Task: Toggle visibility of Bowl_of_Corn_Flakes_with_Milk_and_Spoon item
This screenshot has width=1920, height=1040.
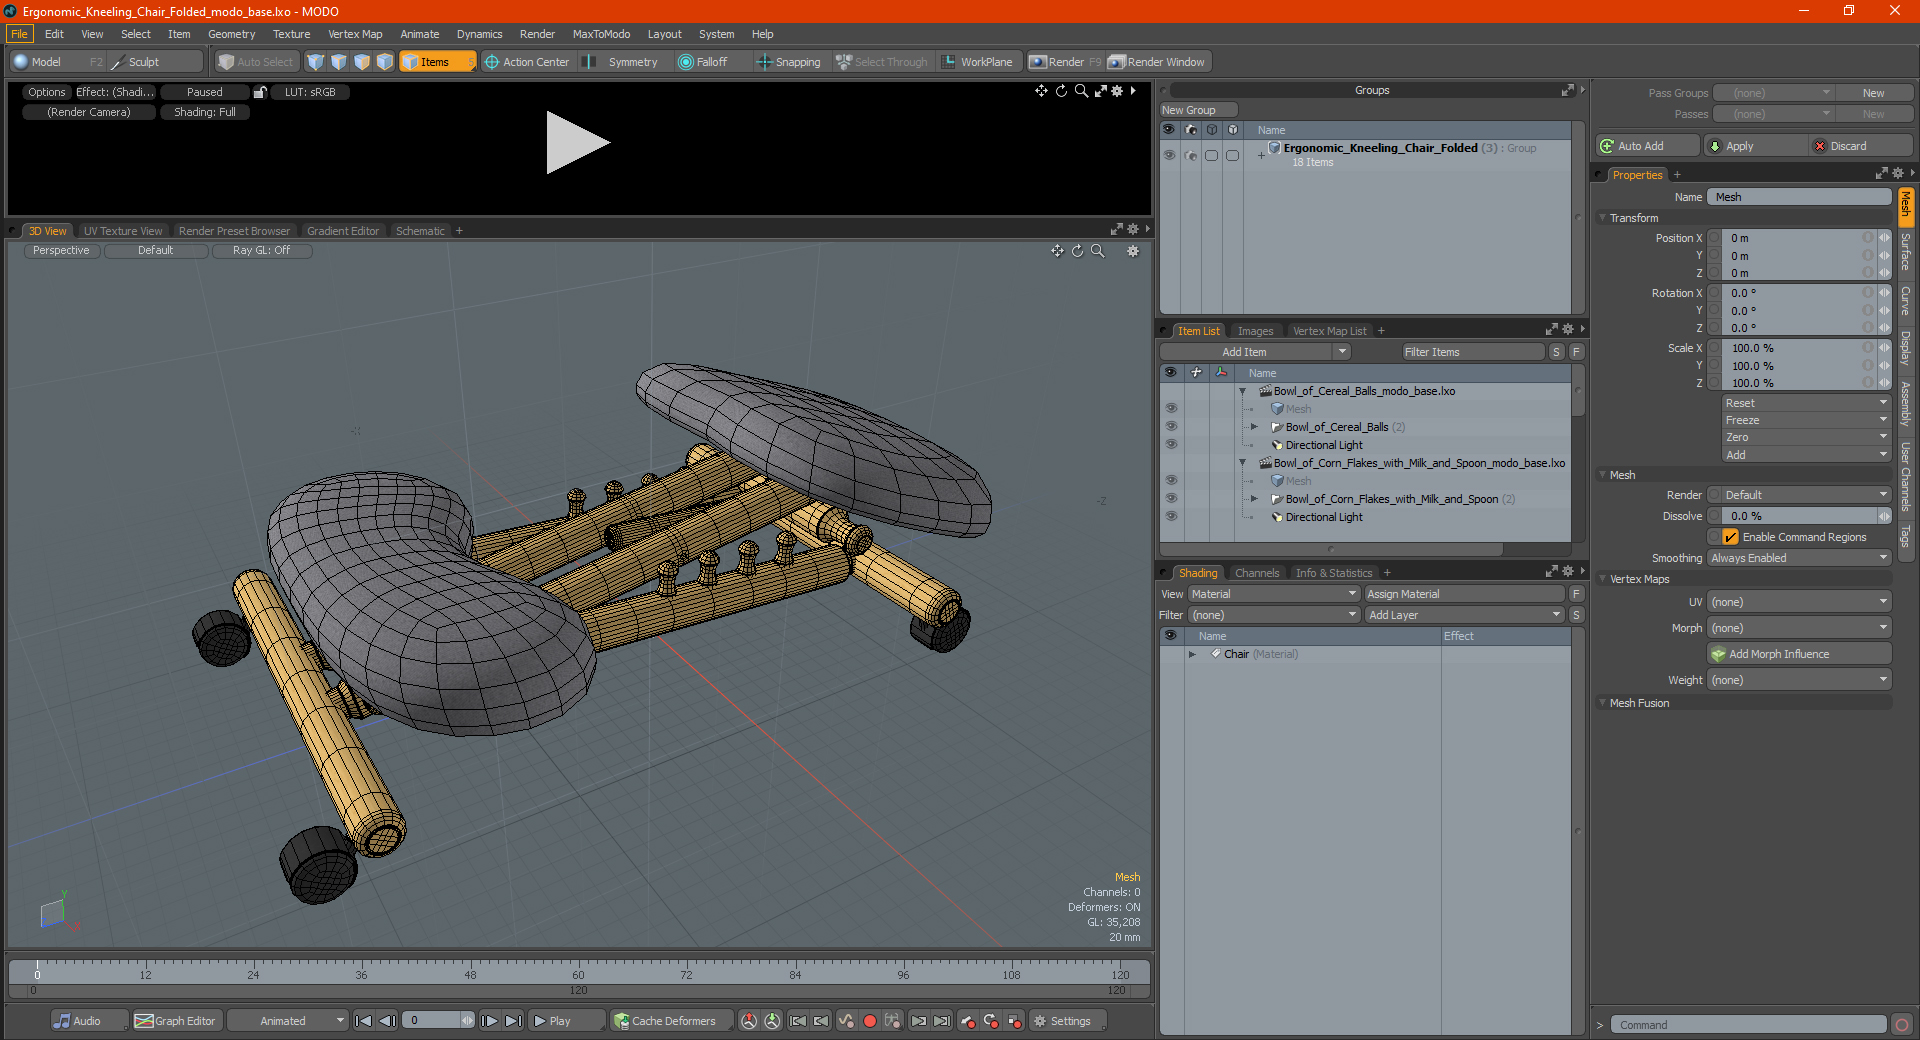Action: pos(1171,499)
